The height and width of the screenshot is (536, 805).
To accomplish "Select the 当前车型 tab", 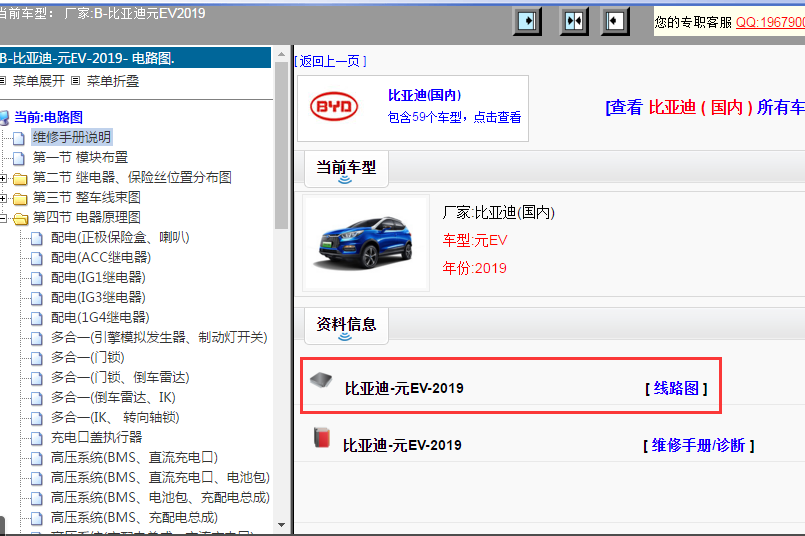I will tap(346, 169).
